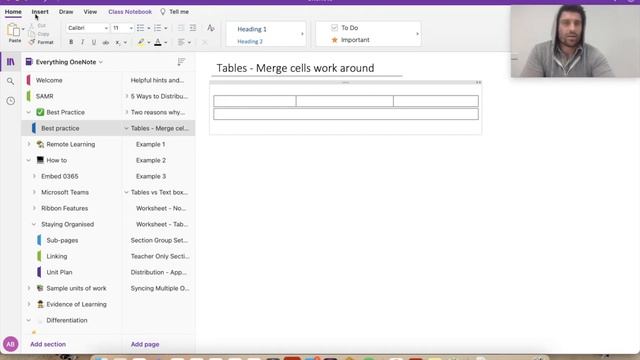640x360 pixels.
Task: Open recent notes clock icon
Action: coord(11,101)
